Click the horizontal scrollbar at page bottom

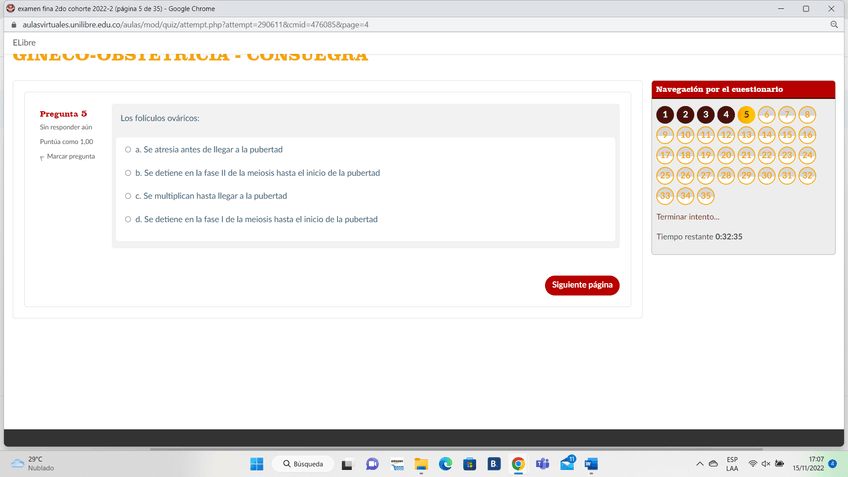click(456, 449)
